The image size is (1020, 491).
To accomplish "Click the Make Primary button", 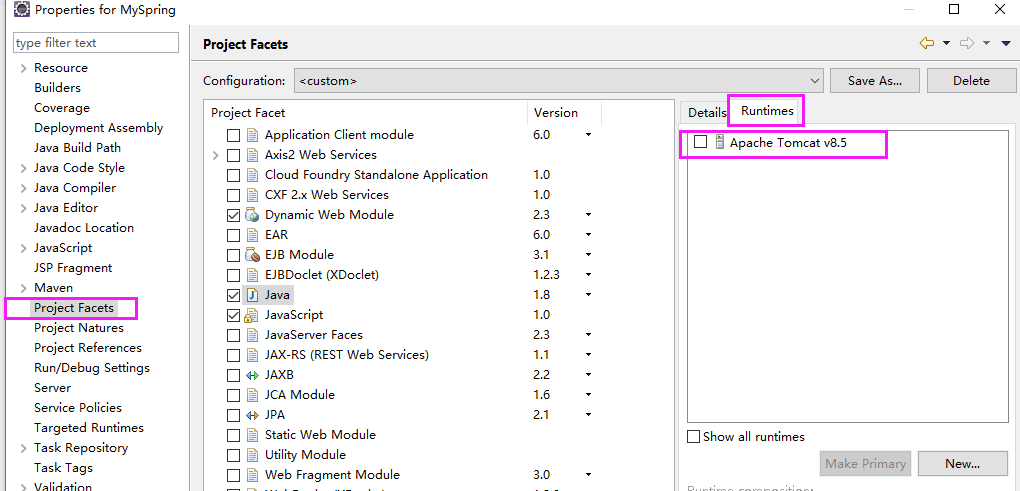I will [x=865, y=464].
